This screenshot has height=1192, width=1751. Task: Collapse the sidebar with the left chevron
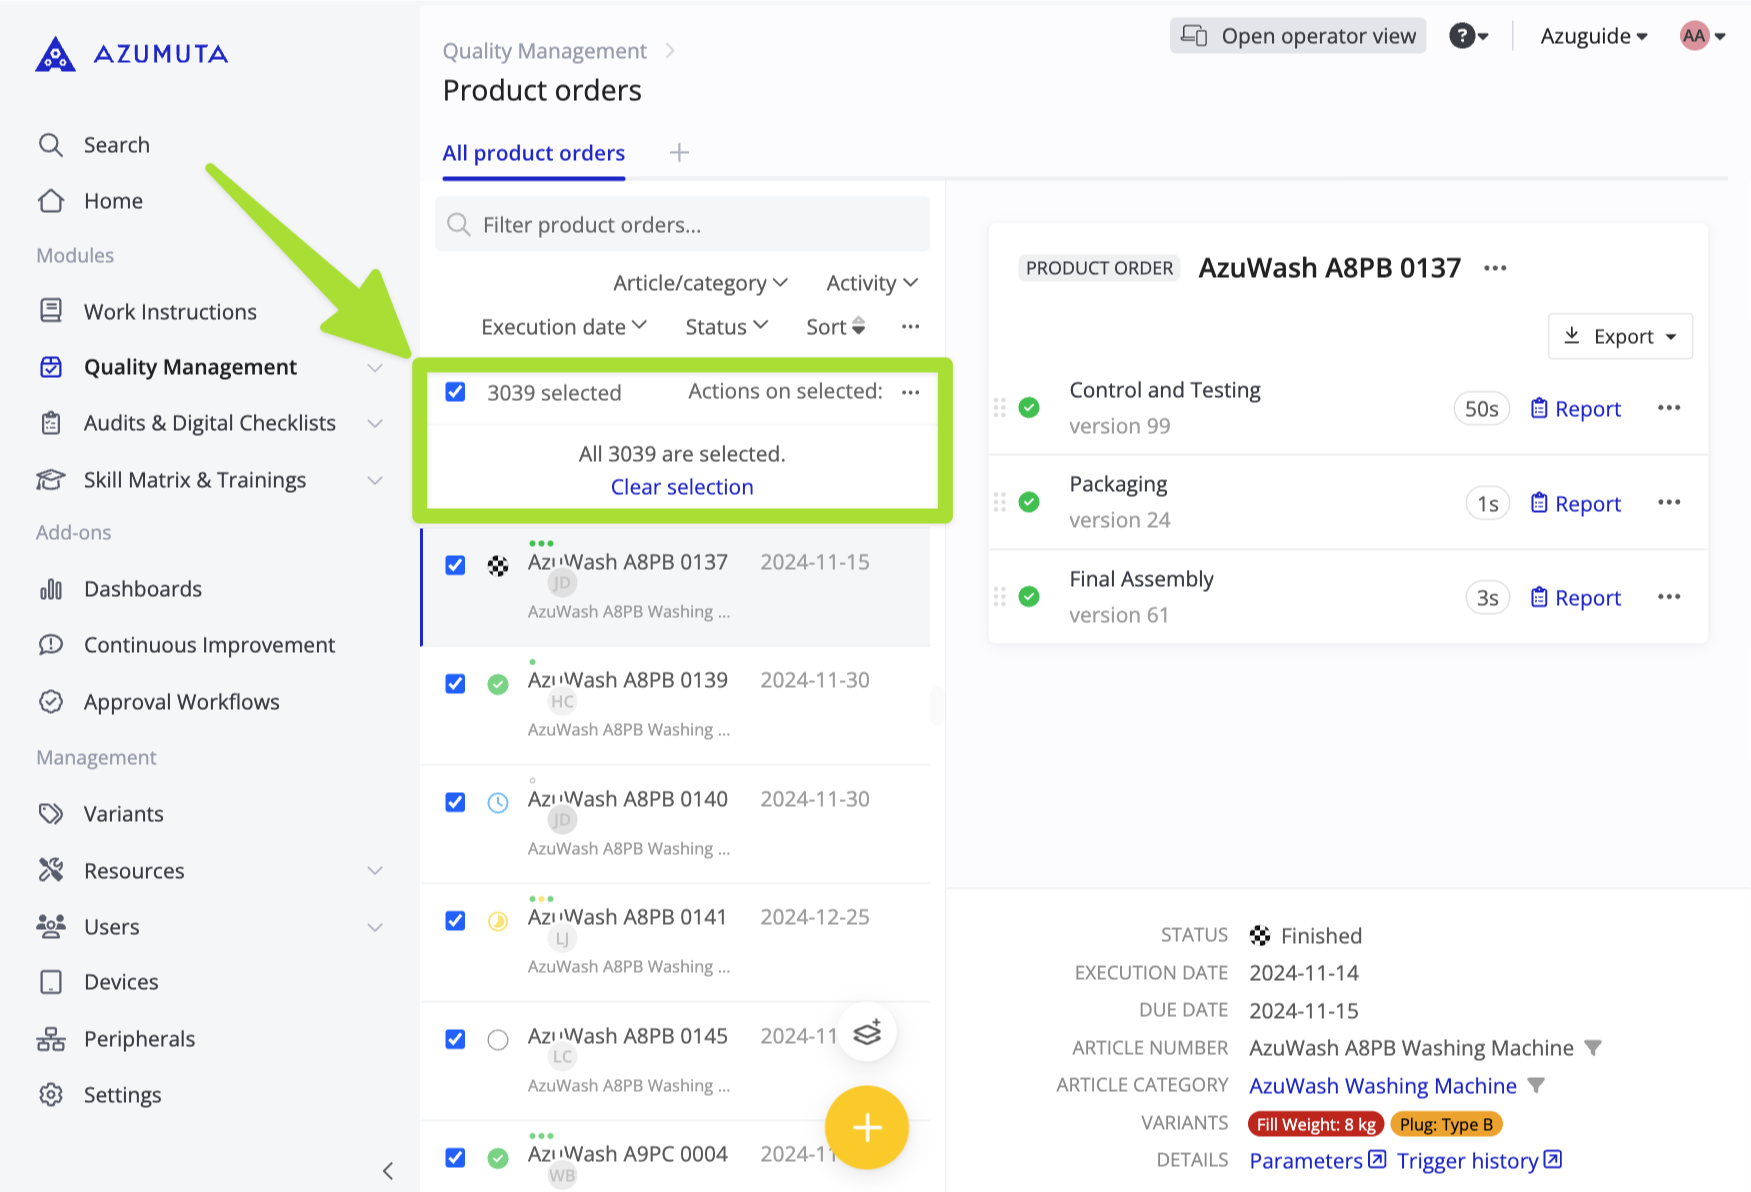[388, 1170]
